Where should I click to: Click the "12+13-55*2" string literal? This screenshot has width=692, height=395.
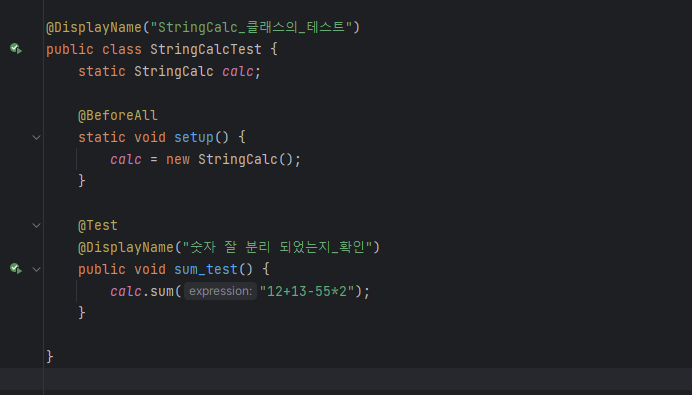pyautogui.click(x=307, y=291)
